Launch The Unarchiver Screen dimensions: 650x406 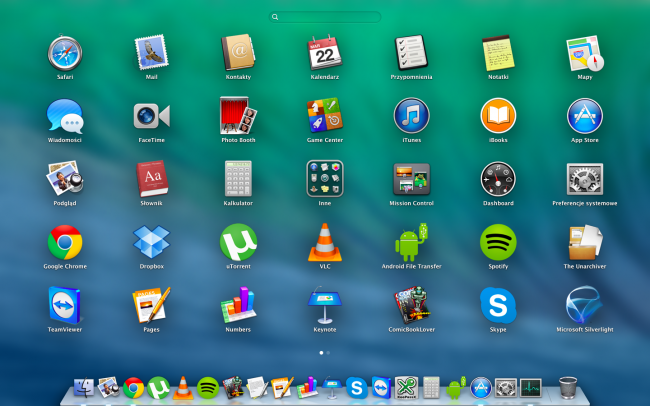[x=585, y=242]
